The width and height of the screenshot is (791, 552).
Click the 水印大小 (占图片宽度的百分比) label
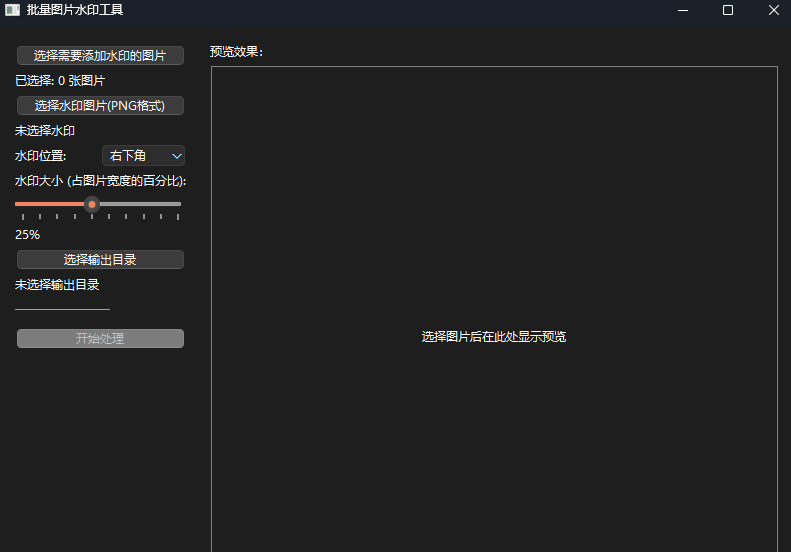[100, 181]
